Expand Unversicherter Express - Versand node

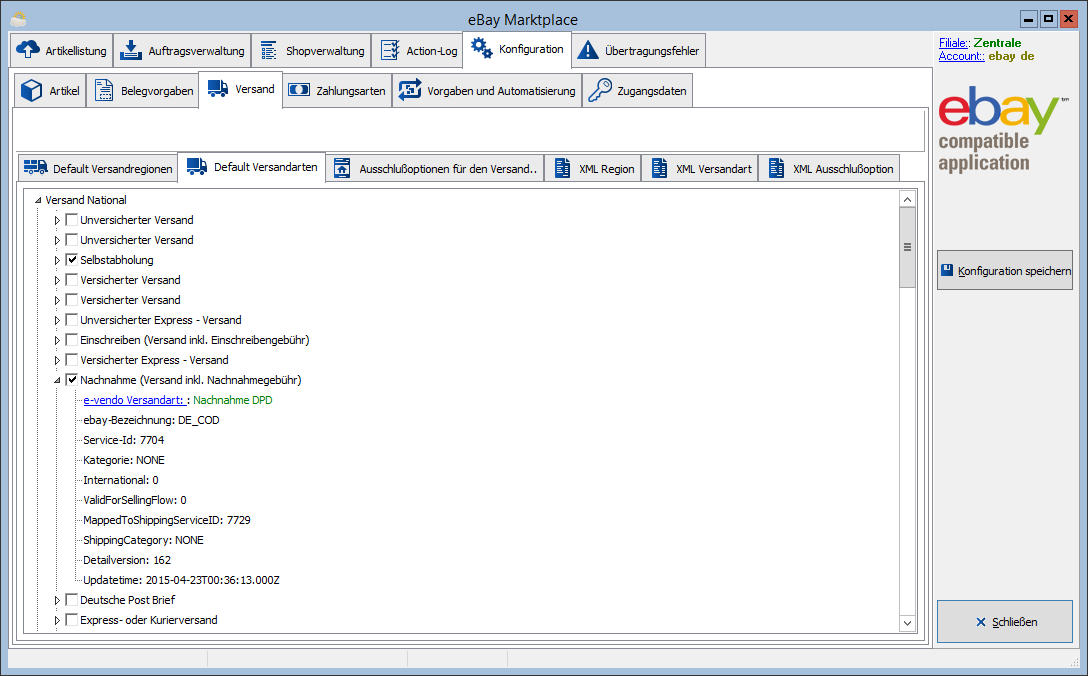[x=57, y=320]
